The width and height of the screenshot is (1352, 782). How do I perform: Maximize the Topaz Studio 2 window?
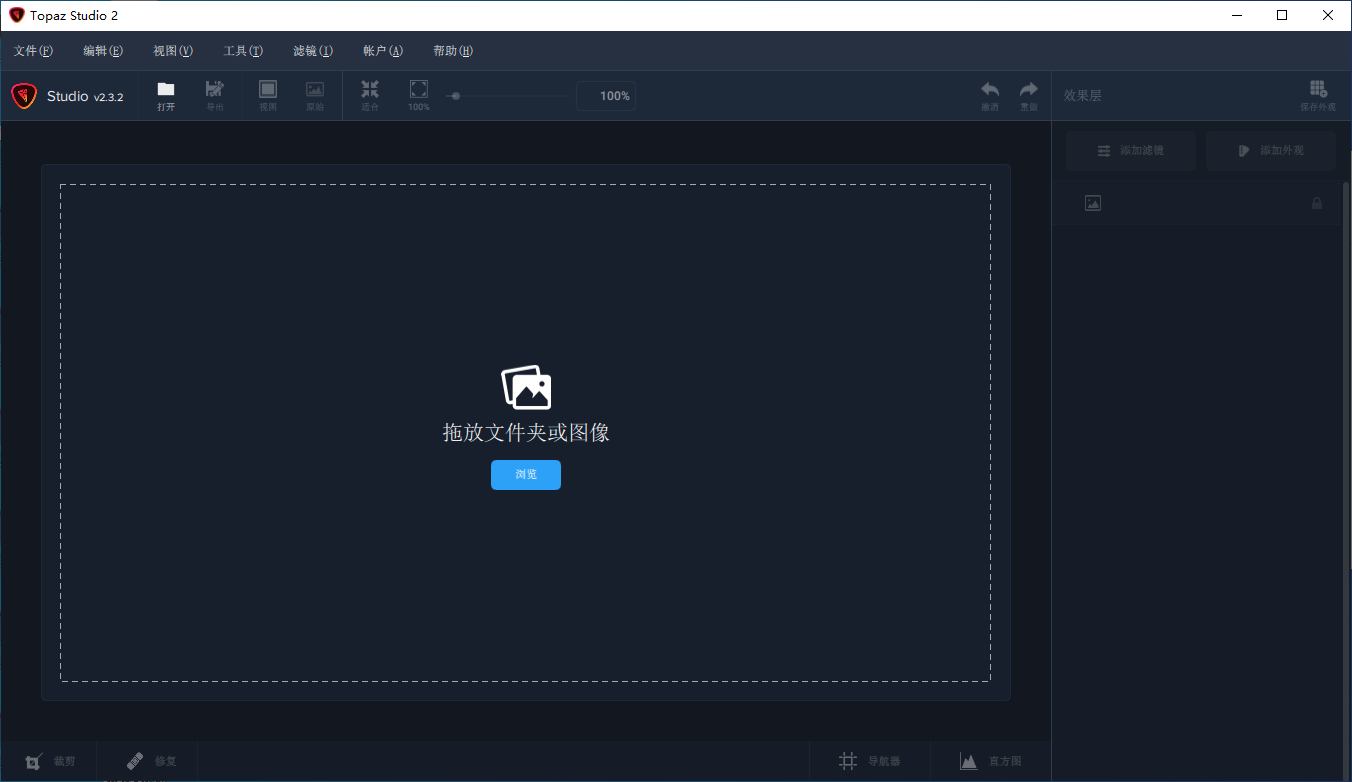pyautogui.click(x=1282, y=15)
